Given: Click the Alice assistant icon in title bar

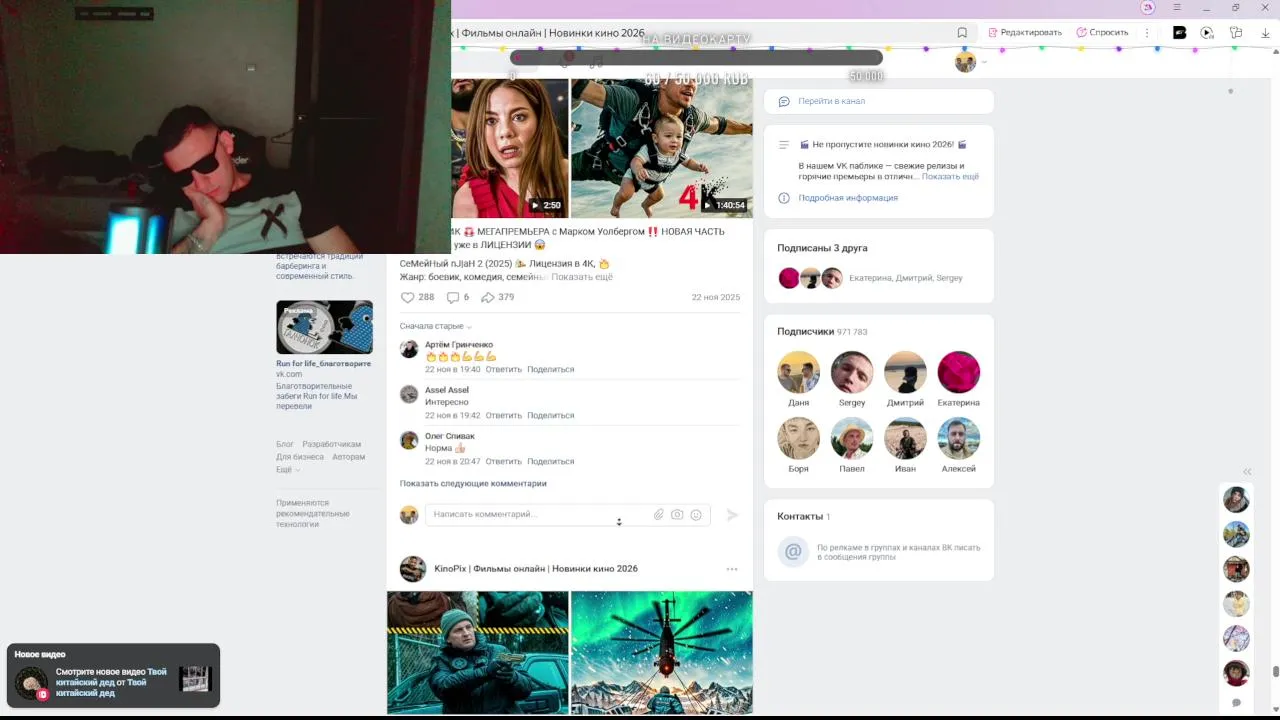Looking at the screenshot, I should pyautogui.click(x=1148, y=7).
